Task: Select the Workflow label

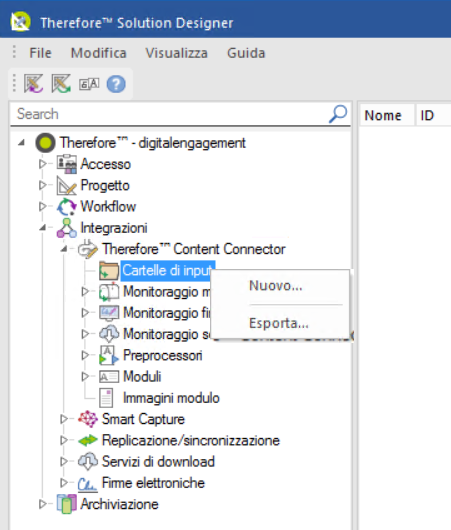Action: click(x=108, y=207)
